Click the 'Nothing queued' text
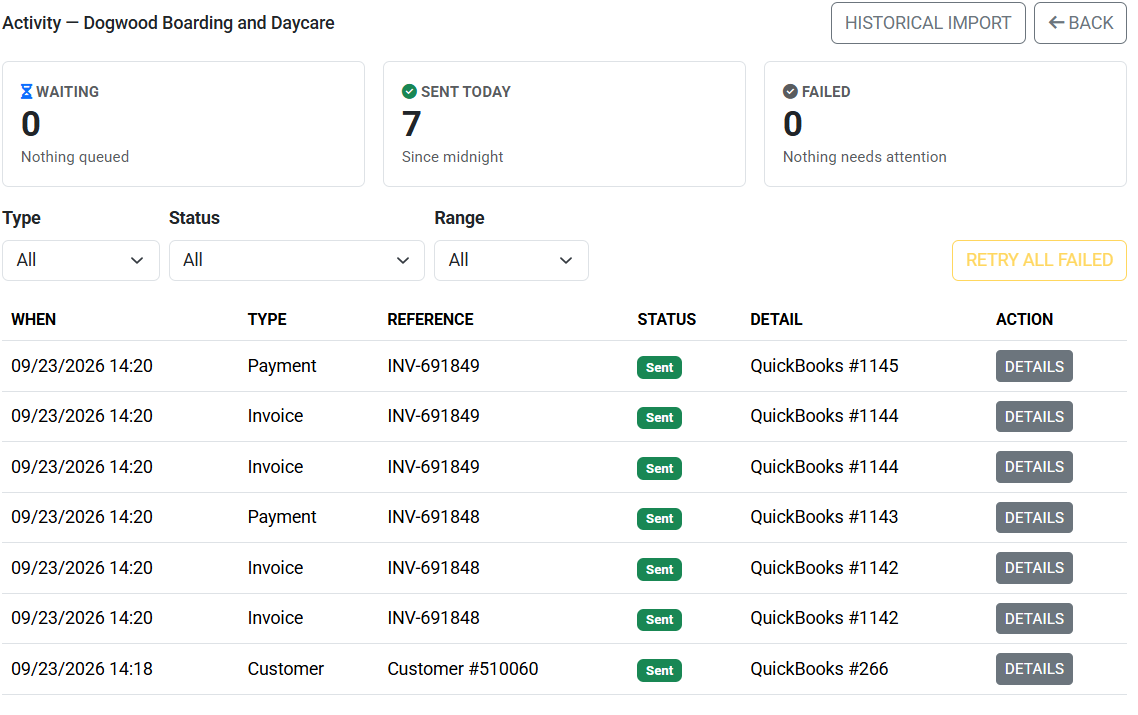Image resolution: width=1138 pixels, height=715 pixels. [75, 157]
